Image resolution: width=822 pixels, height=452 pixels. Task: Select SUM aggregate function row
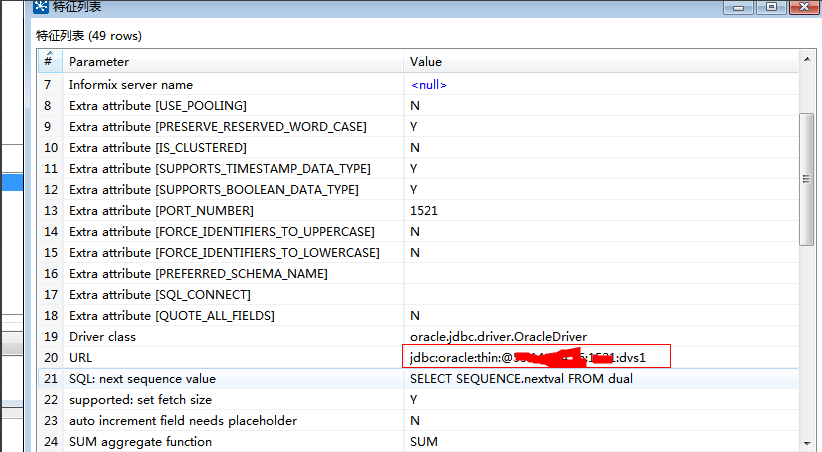coord(418,441)
